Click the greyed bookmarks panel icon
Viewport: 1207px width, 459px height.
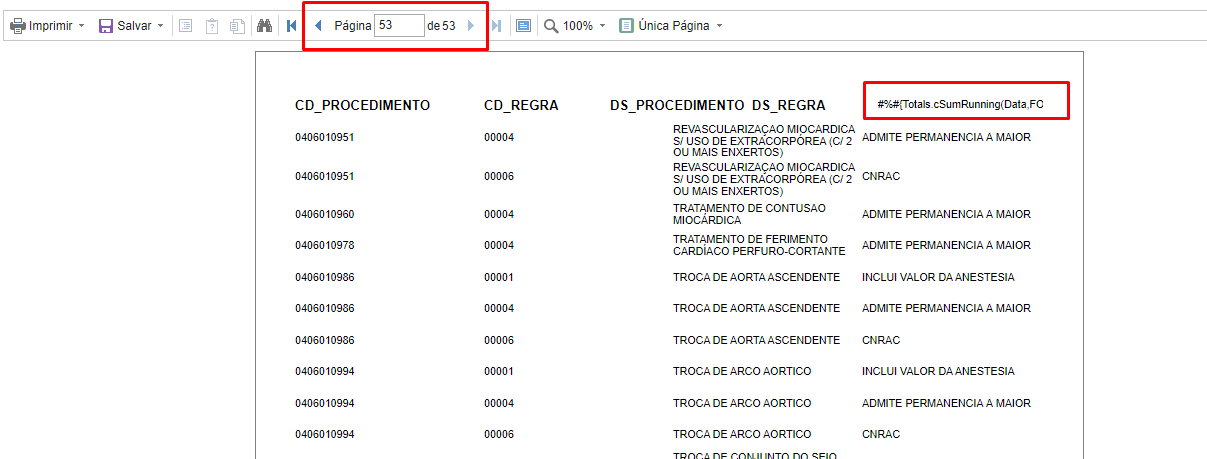pyautogui.click(x=186, y=26)
